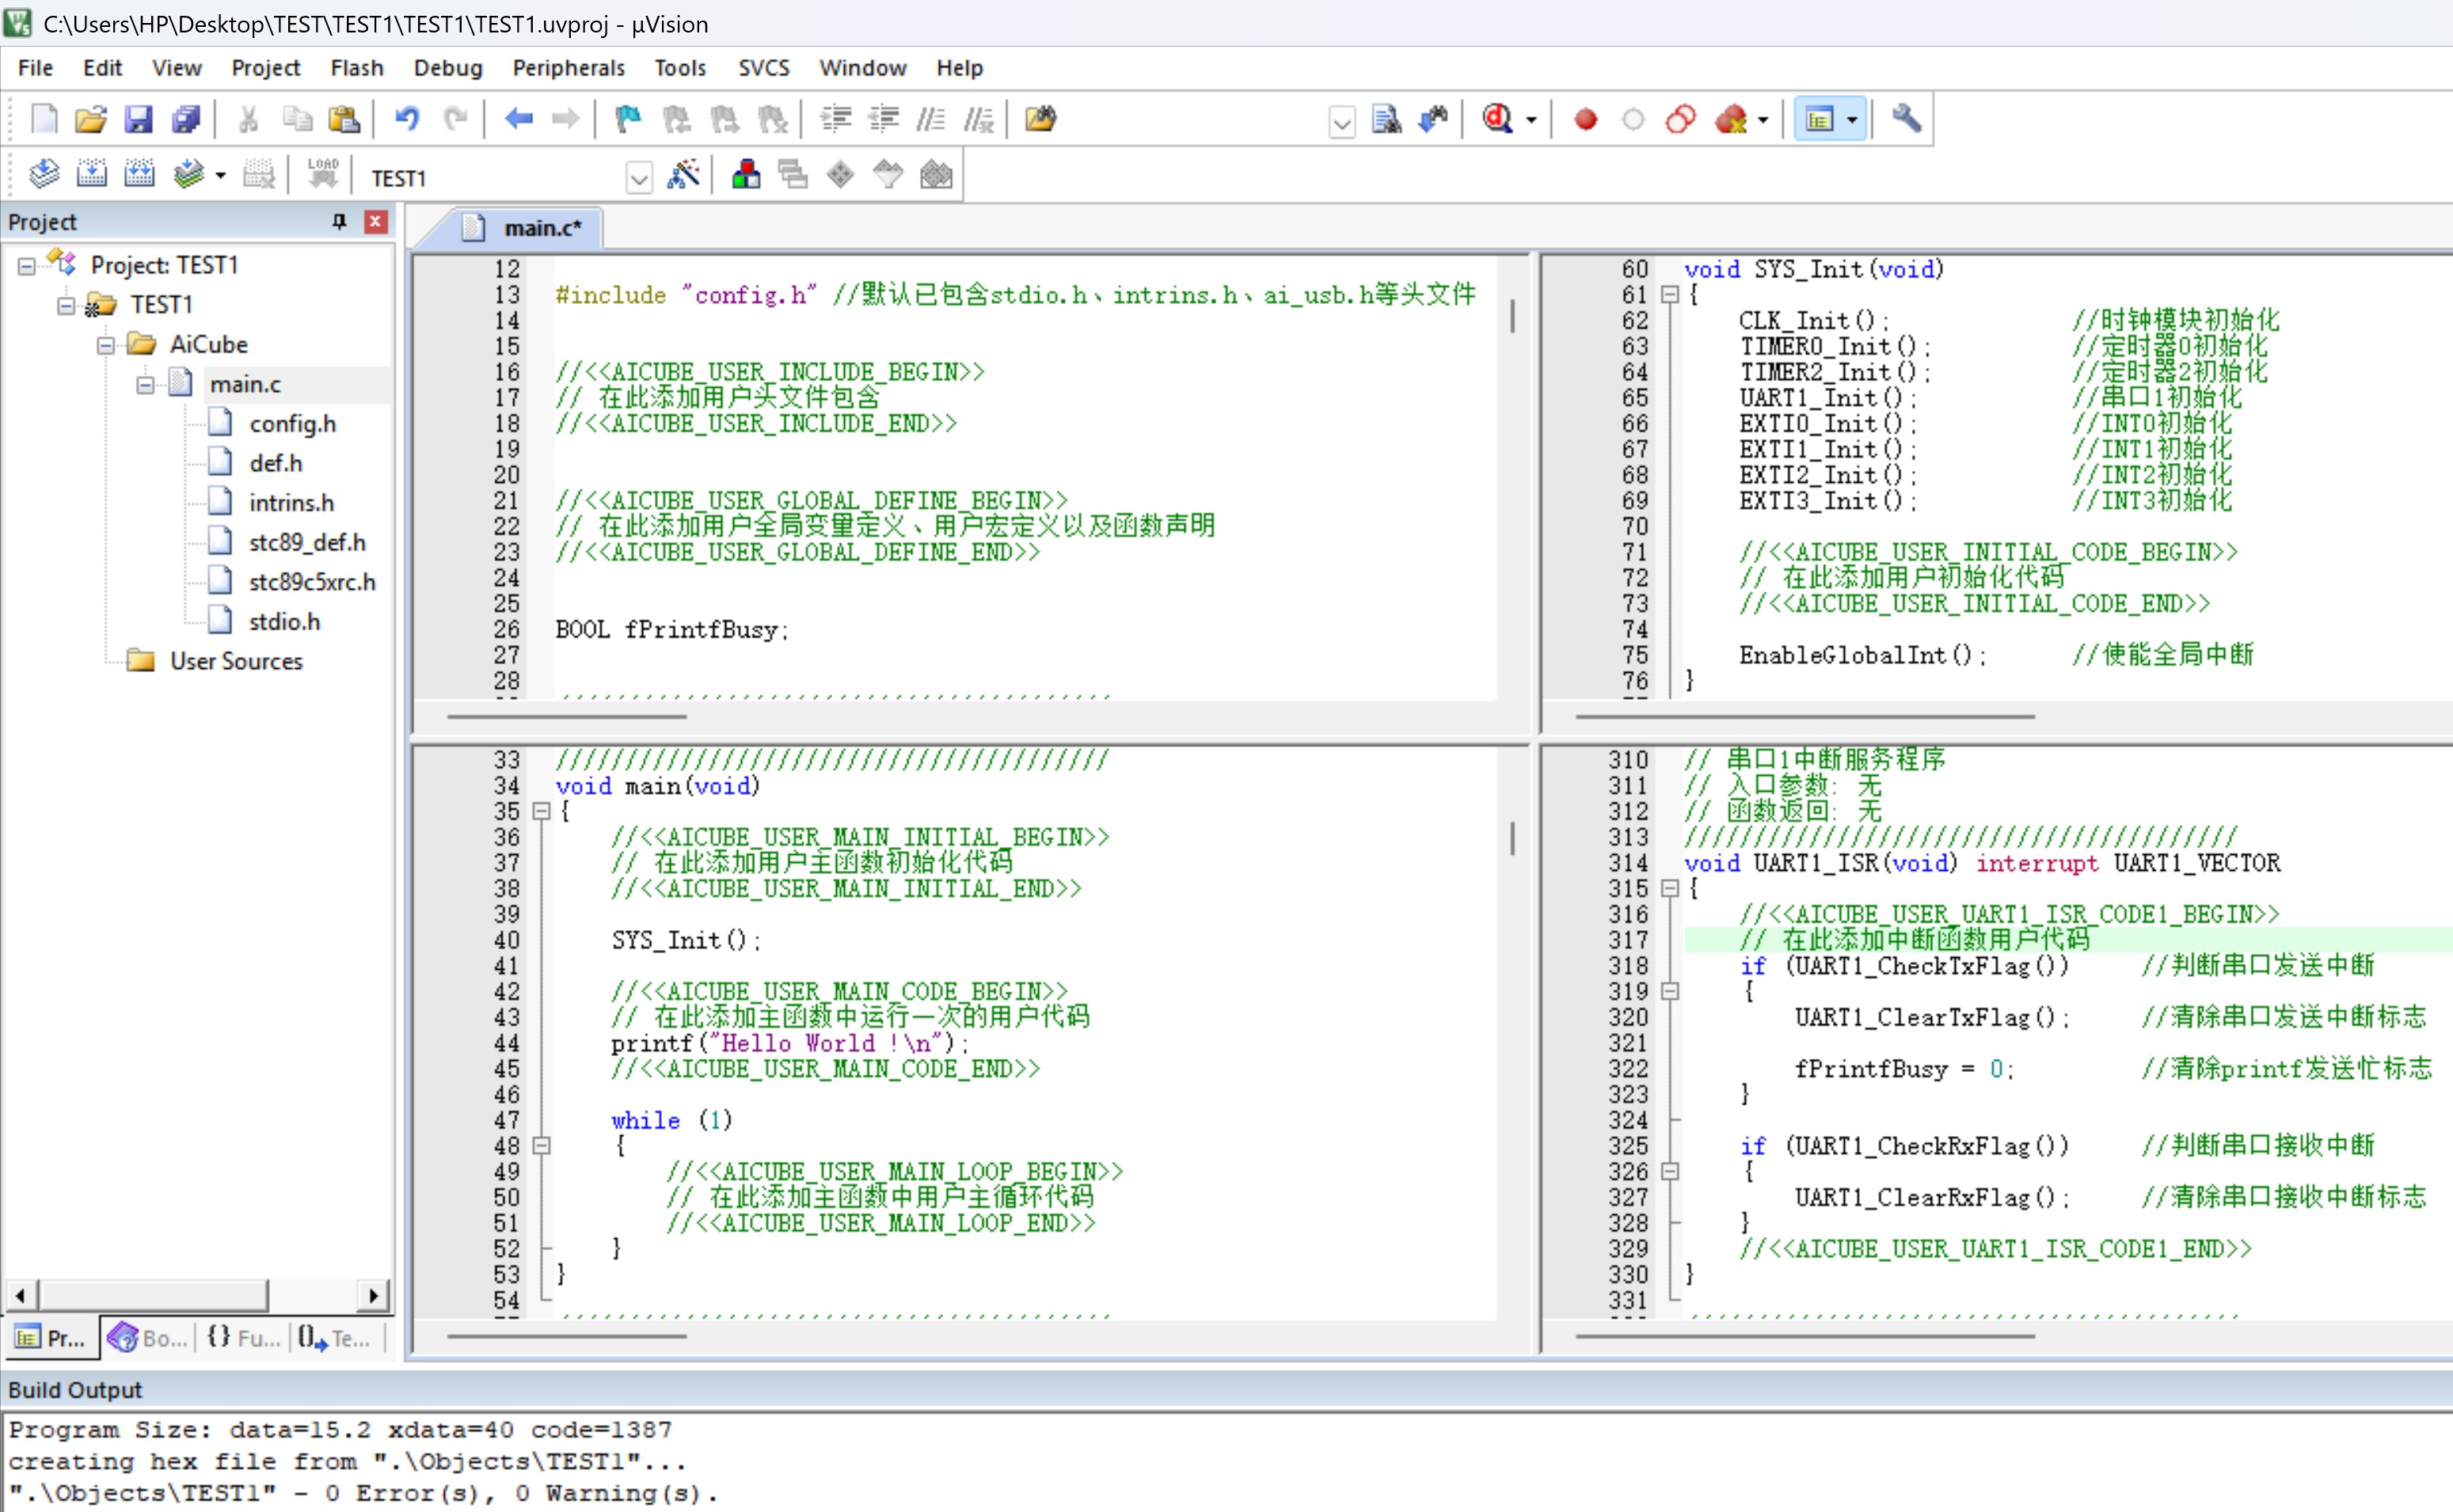Viewport: 2453px width, 1512px height.
Task: Open the kill-breakpoints dropdown arrow
Action: (1763, 120)
